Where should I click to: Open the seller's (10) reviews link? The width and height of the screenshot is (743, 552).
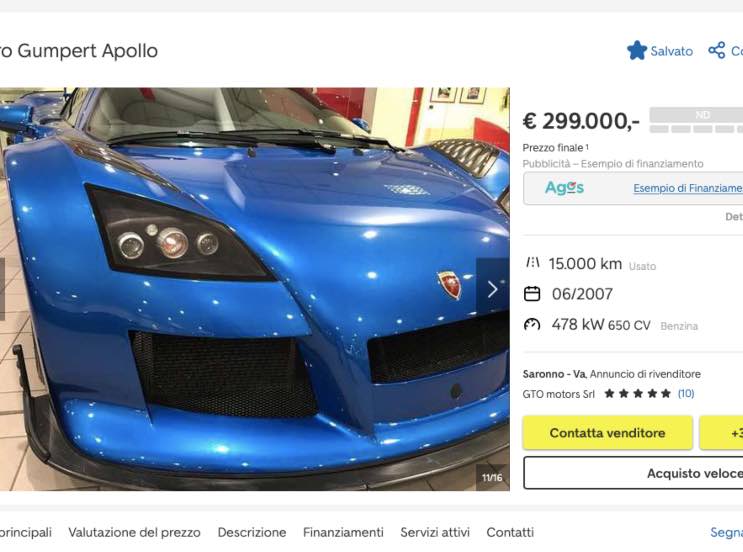686,394
